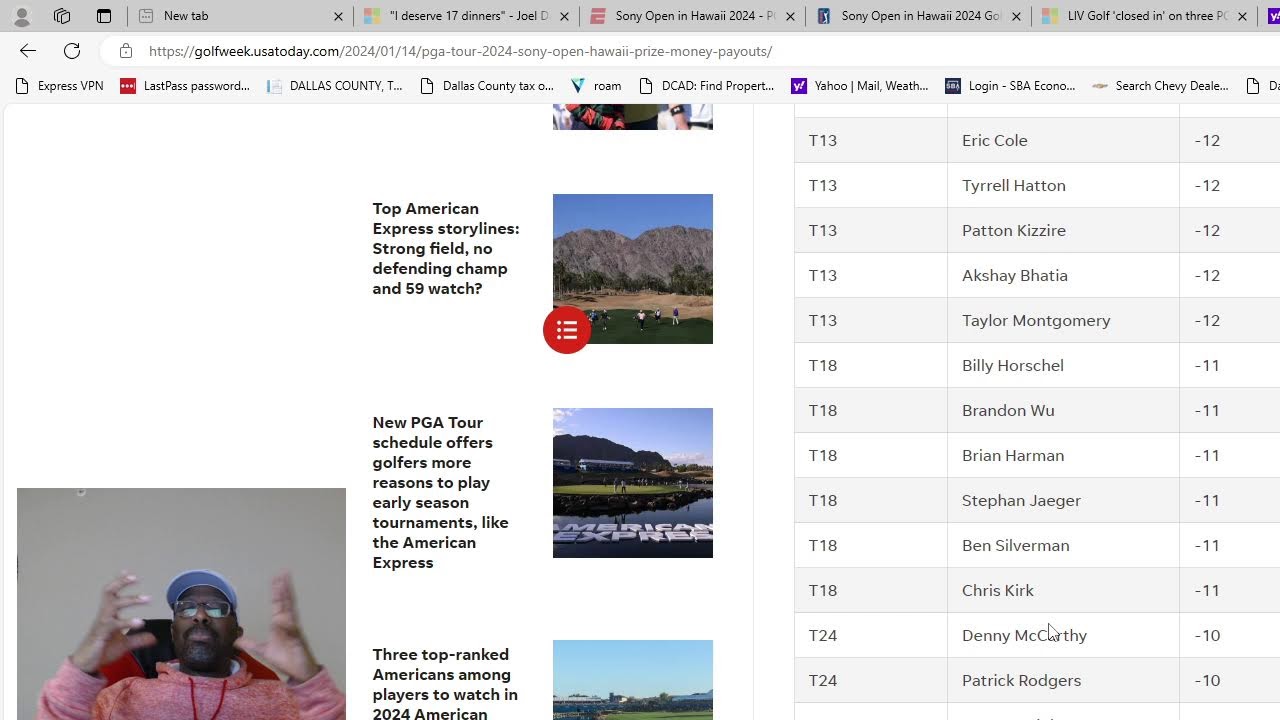Switch to 'I deserve 17 dinners' tab
This screenshot has height=720, width=1280.
466,16
